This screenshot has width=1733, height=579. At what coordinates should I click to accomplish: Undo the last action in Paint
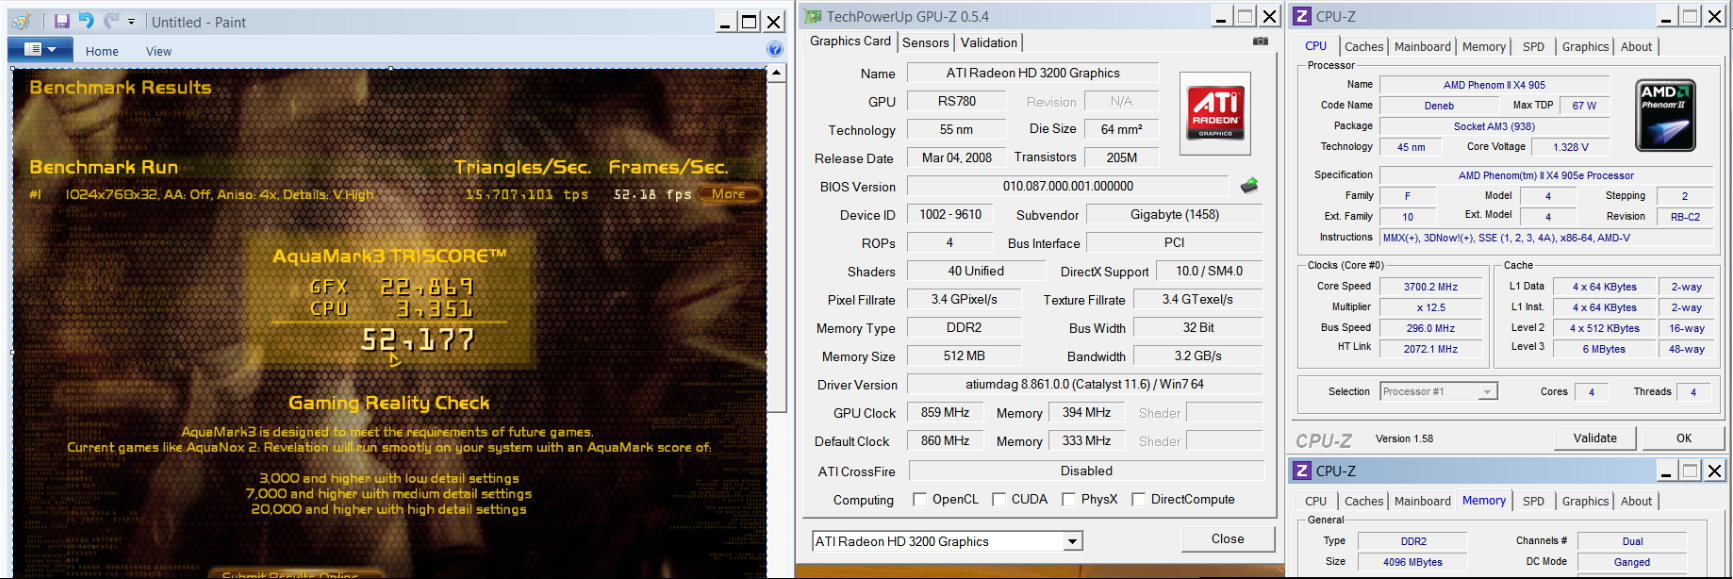click(86, 21)
